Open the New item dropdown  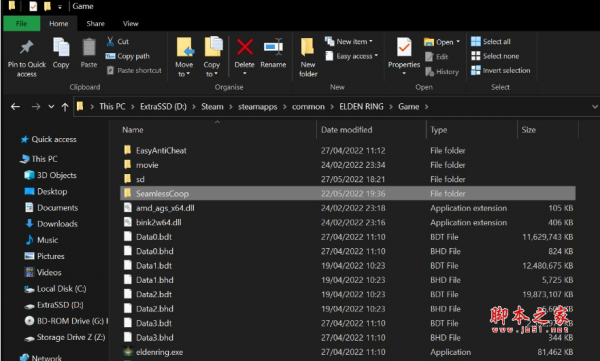click(x=349, y=41)
